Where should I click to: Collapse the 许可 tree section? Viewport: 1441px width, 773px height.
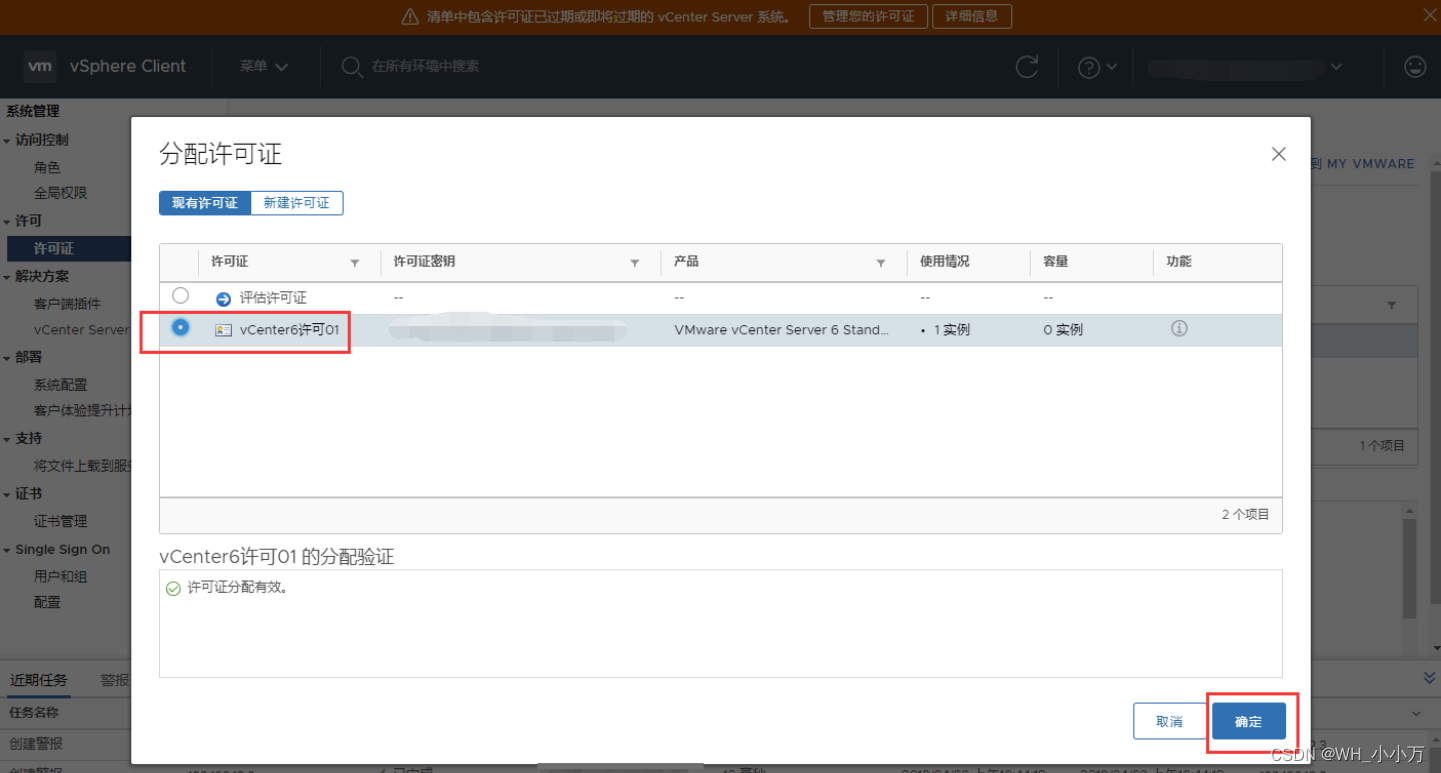pyautogui.click(x=7, y=222)
